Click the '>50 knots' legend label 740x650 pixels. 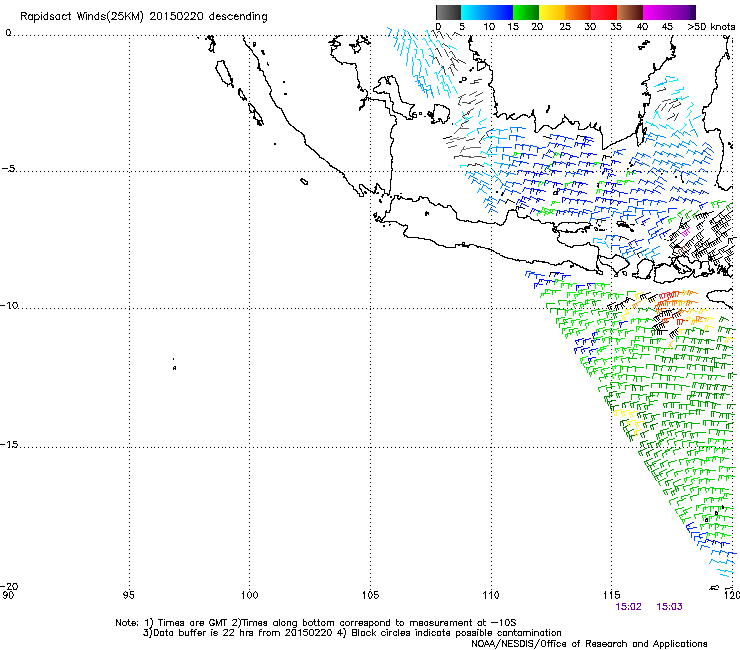[711, 27]
